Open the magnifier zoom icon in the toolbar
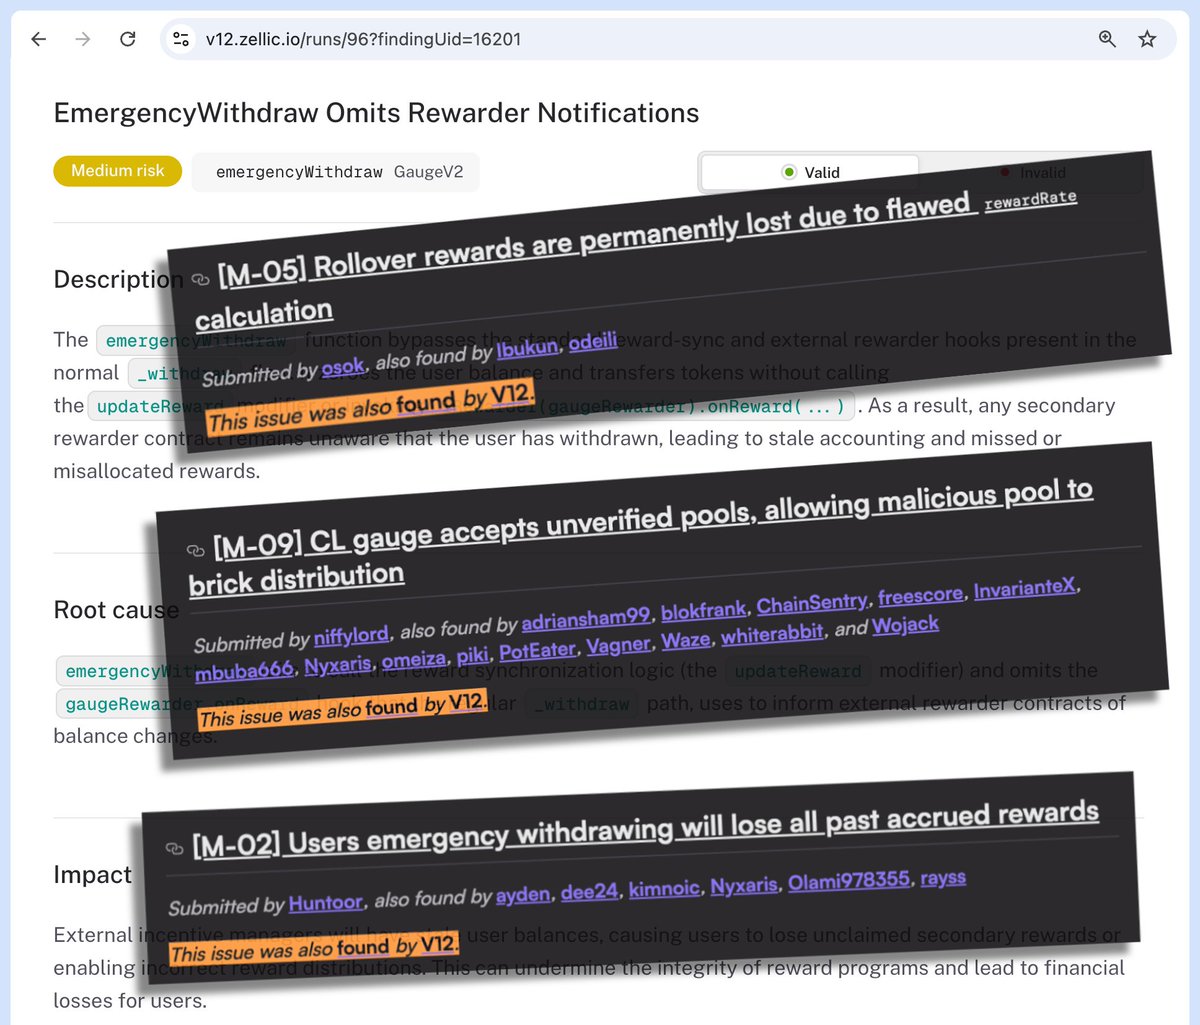The height and width of the screenshot is (1025, 1200). pos(1105,39)
